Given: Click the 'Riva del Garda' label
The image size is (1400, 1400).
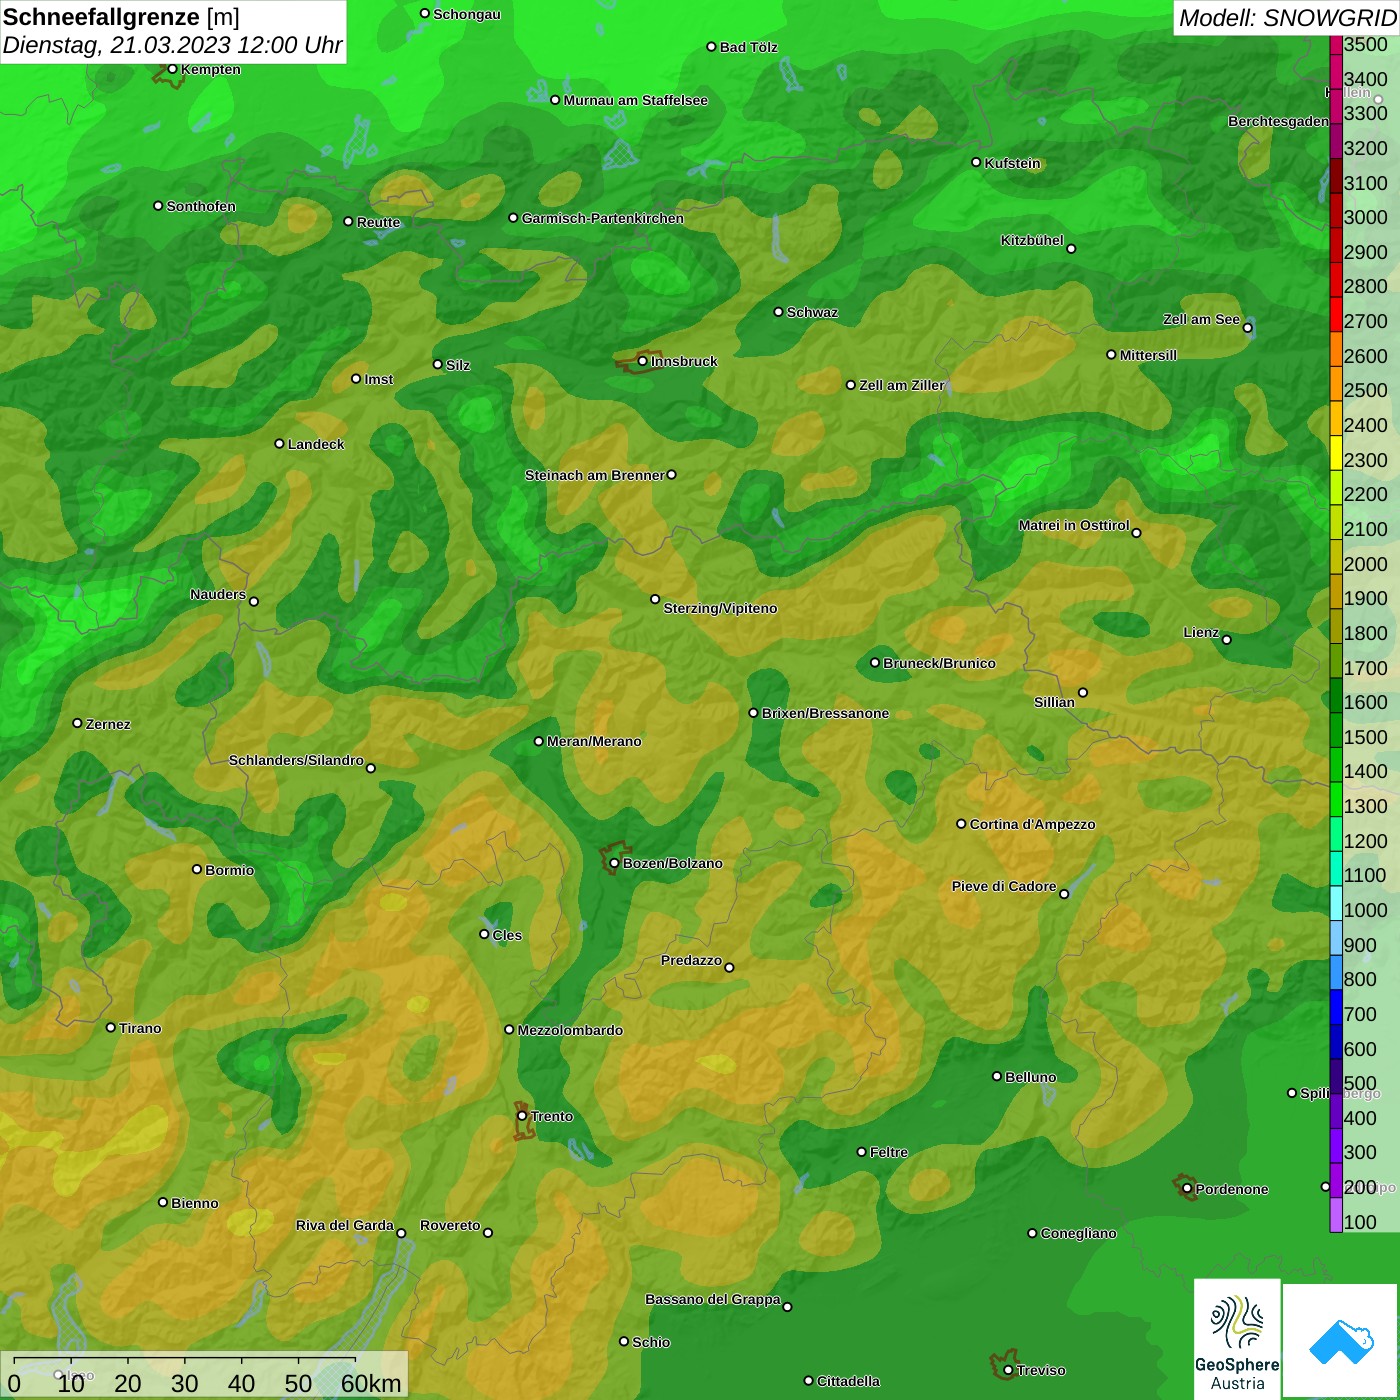Looking at the screenshot, I should [345, 1225].
